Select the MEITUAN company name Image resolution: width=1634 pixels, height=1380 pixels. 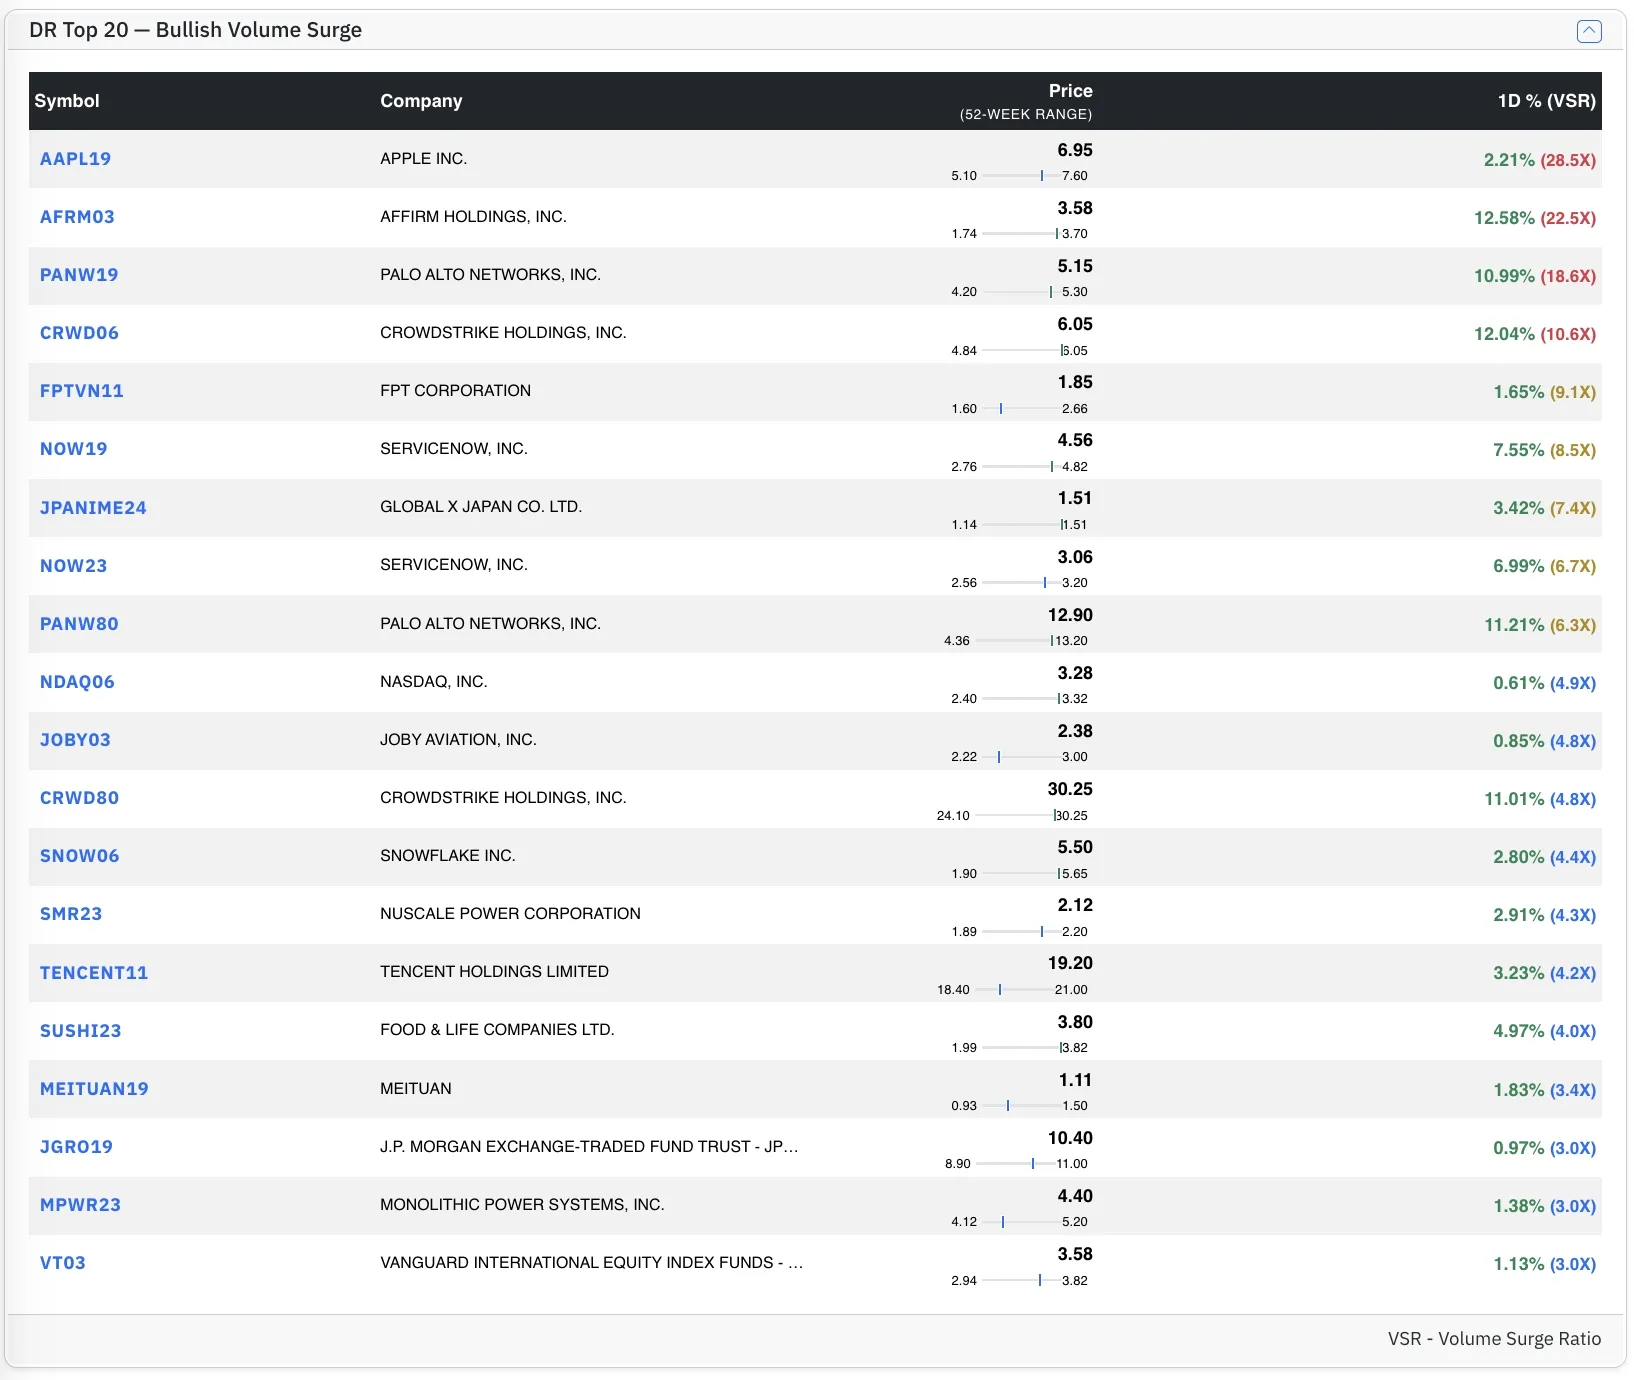click(416, 1089)
